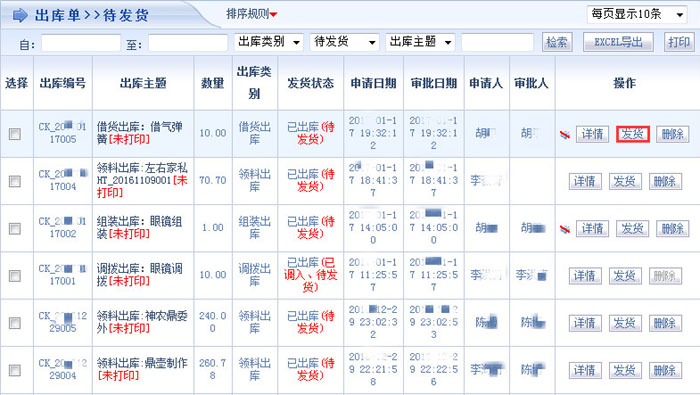The image size is (700, 395).
Task: Open the 出库主题 filter dropdown
Action: pyautogui.click(x=420, y=42)
